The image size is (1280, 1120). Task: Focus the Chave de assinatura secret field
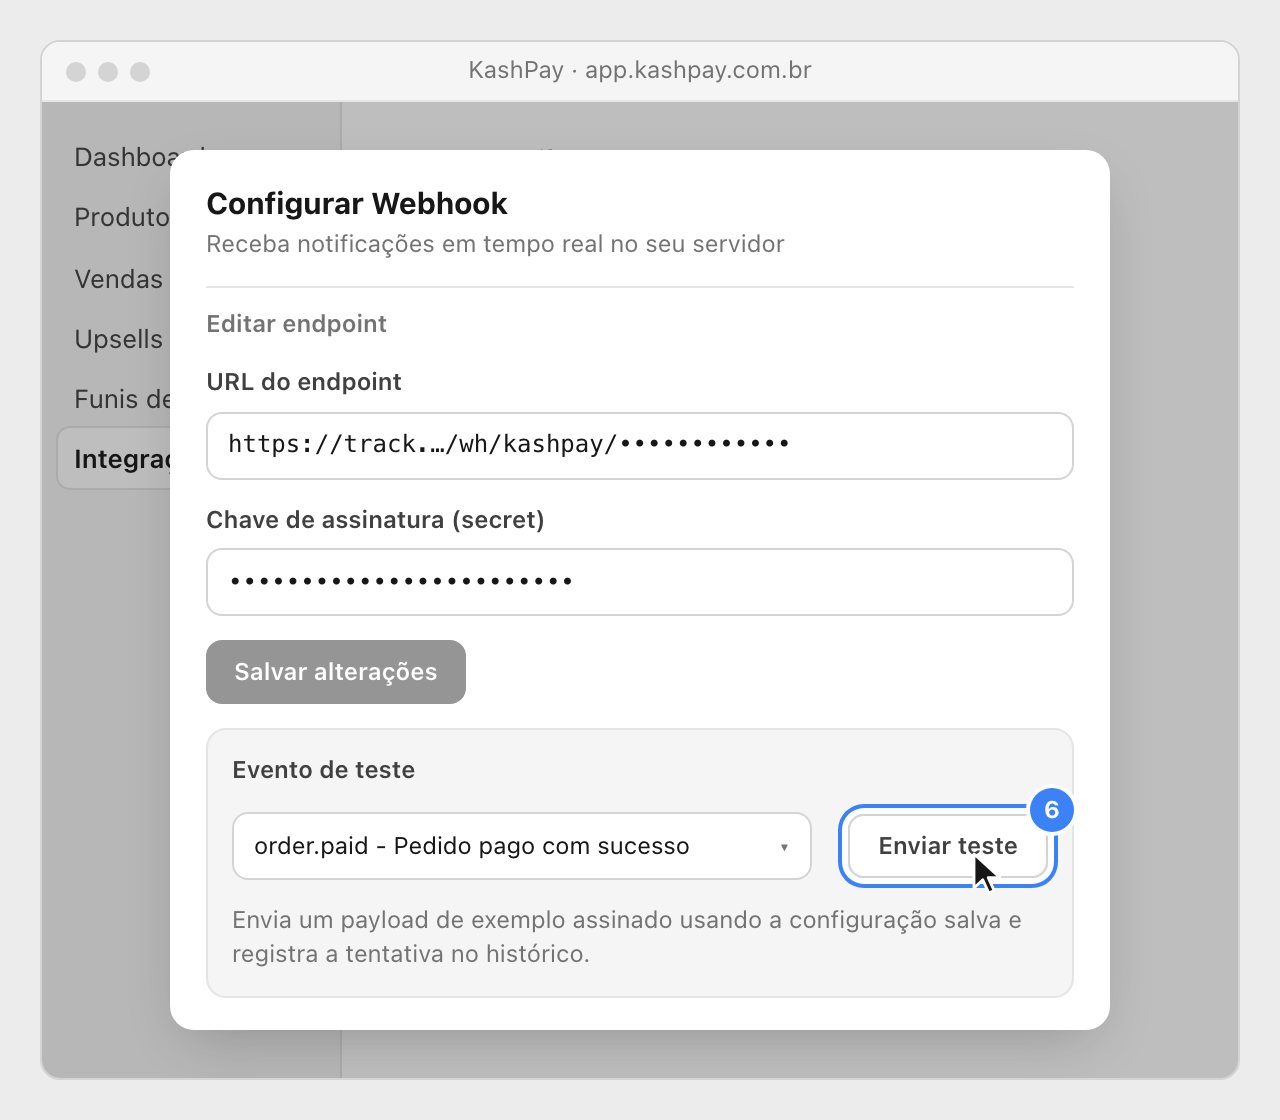pos(640,582)
